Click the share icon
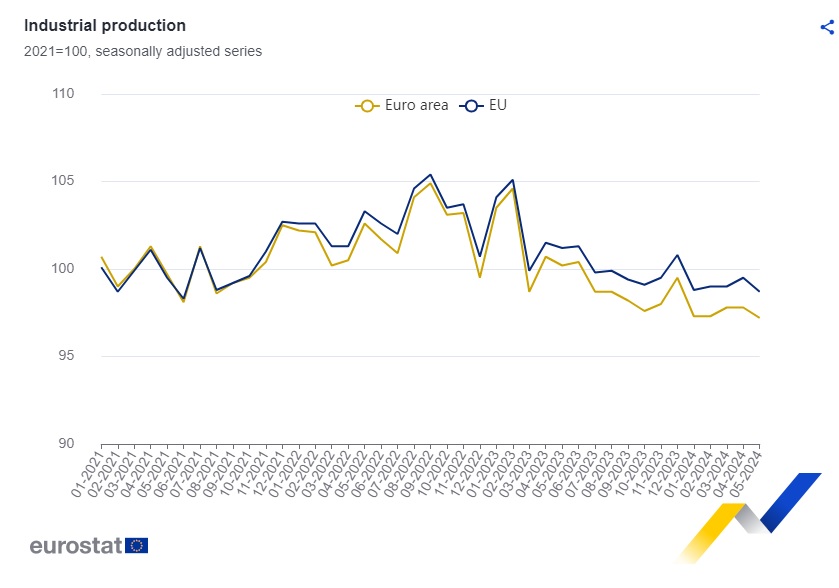Image resolution: width=839 pixels, height=588 pixels. click(x=827, y=27)
